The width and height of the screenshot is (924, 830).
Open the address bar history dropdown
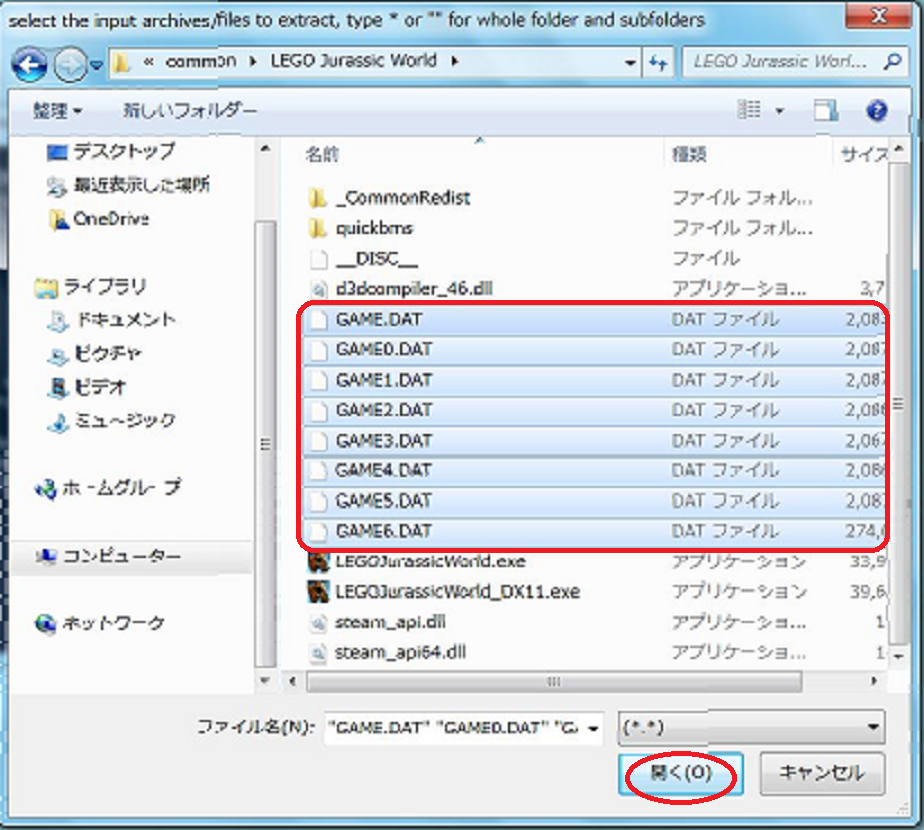[631, 62]
